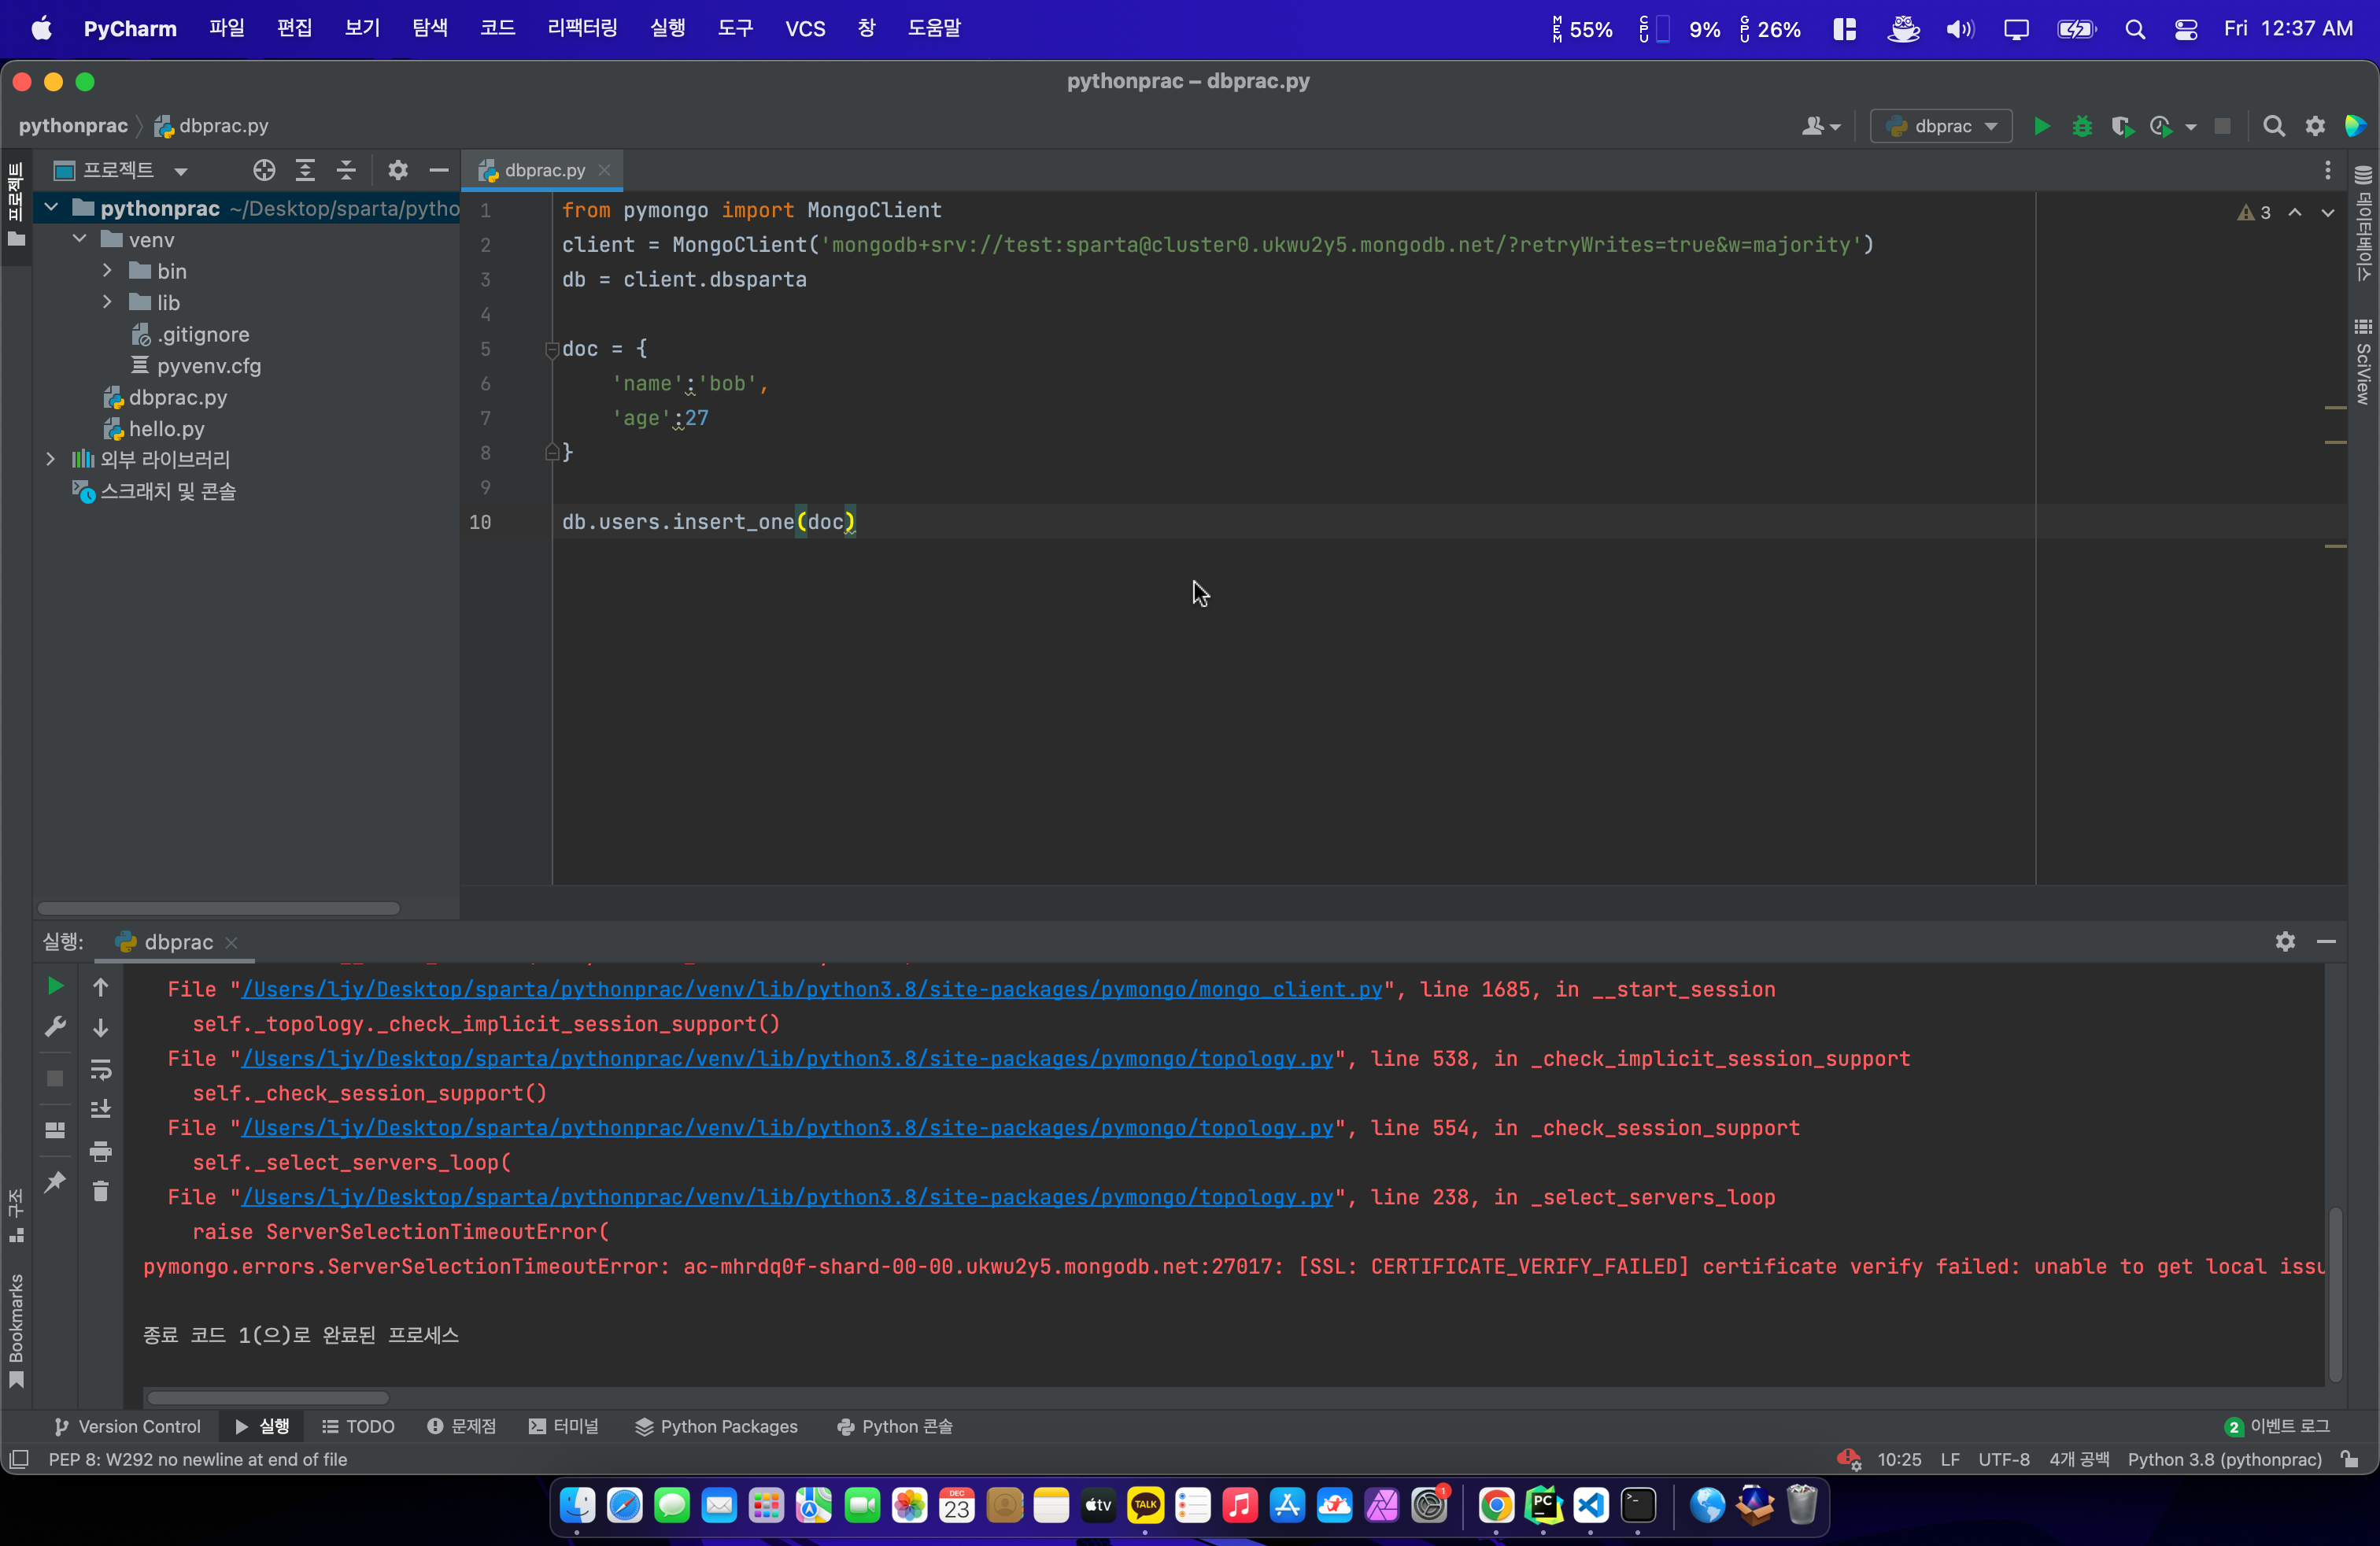Run dbprac with coverage

[x=2121, y=126]
